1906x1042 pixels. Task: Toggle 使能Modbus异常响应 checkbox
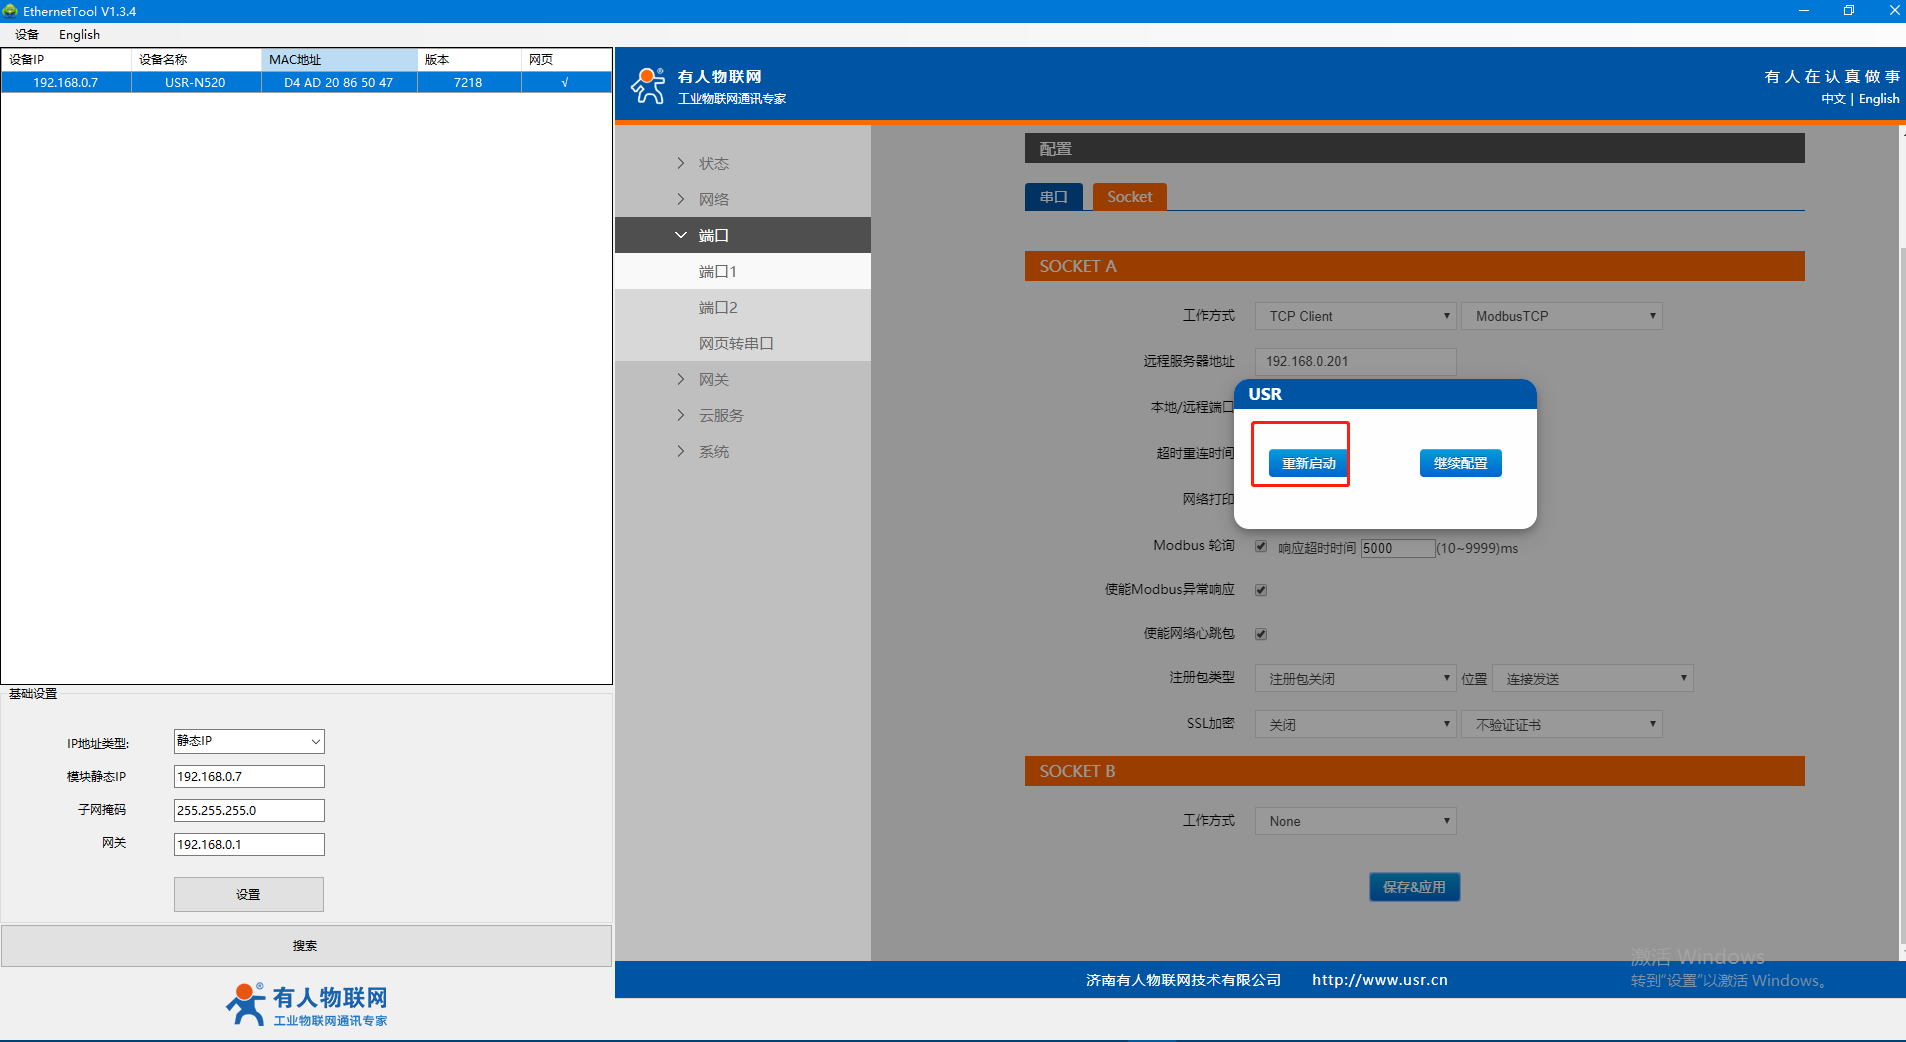[x=1261, y=590]
